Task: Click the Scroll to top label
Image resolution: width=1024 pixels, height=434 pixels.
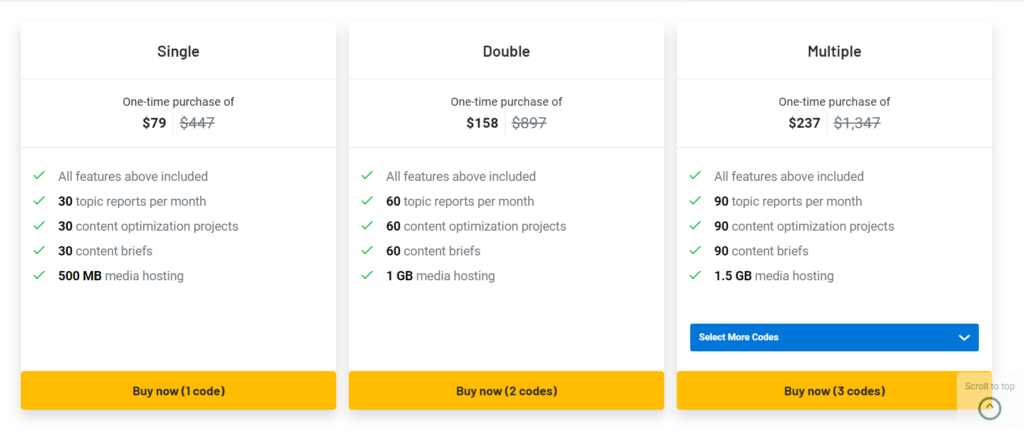Action: (x=989, y=386)
